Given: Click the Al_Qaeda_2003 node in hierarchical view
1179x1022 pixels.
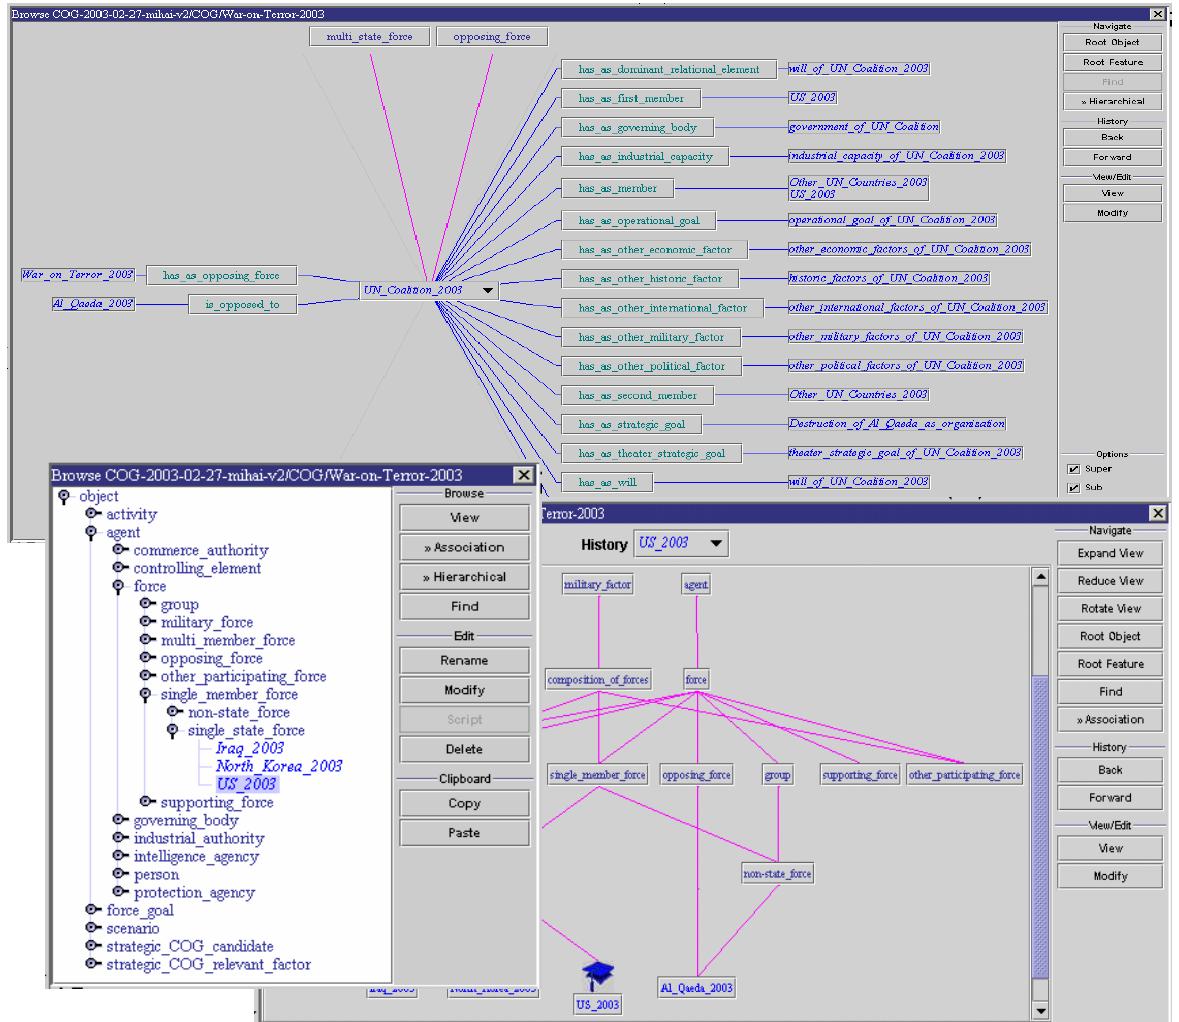Looking at the screenshot, I should click(696, 988).
